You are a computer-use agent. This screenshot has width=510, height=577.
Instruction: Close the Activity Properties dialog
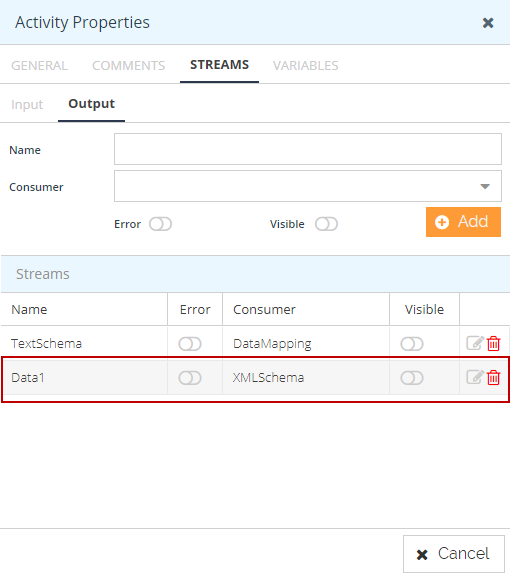pos(488,23)
